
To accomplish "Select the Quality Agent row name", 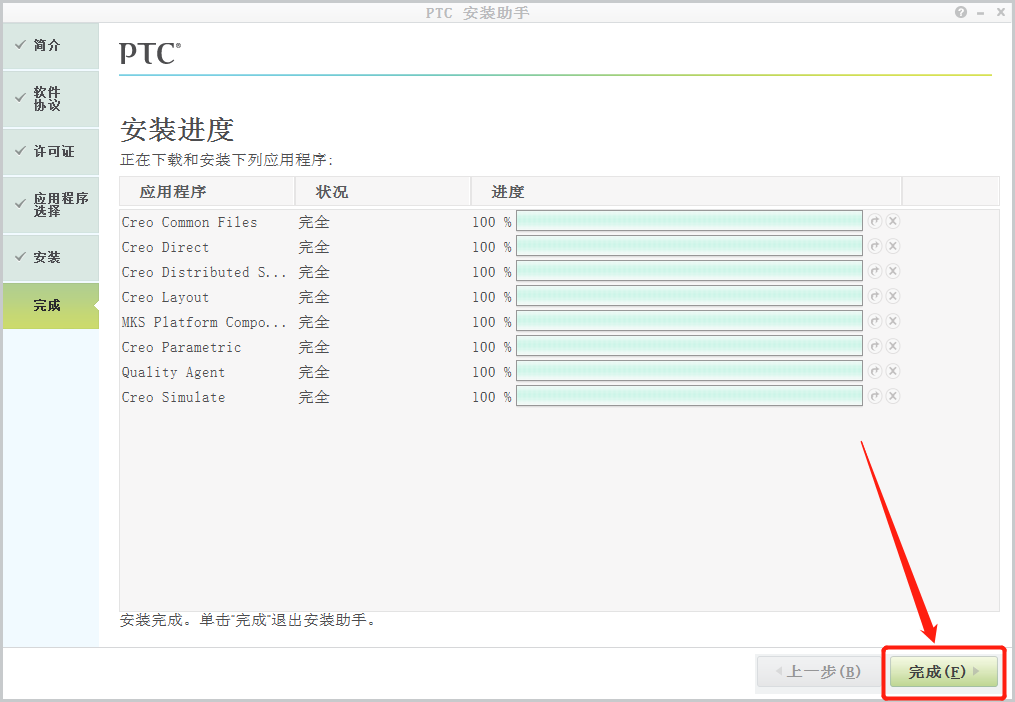I will click(x=173, y=372).
